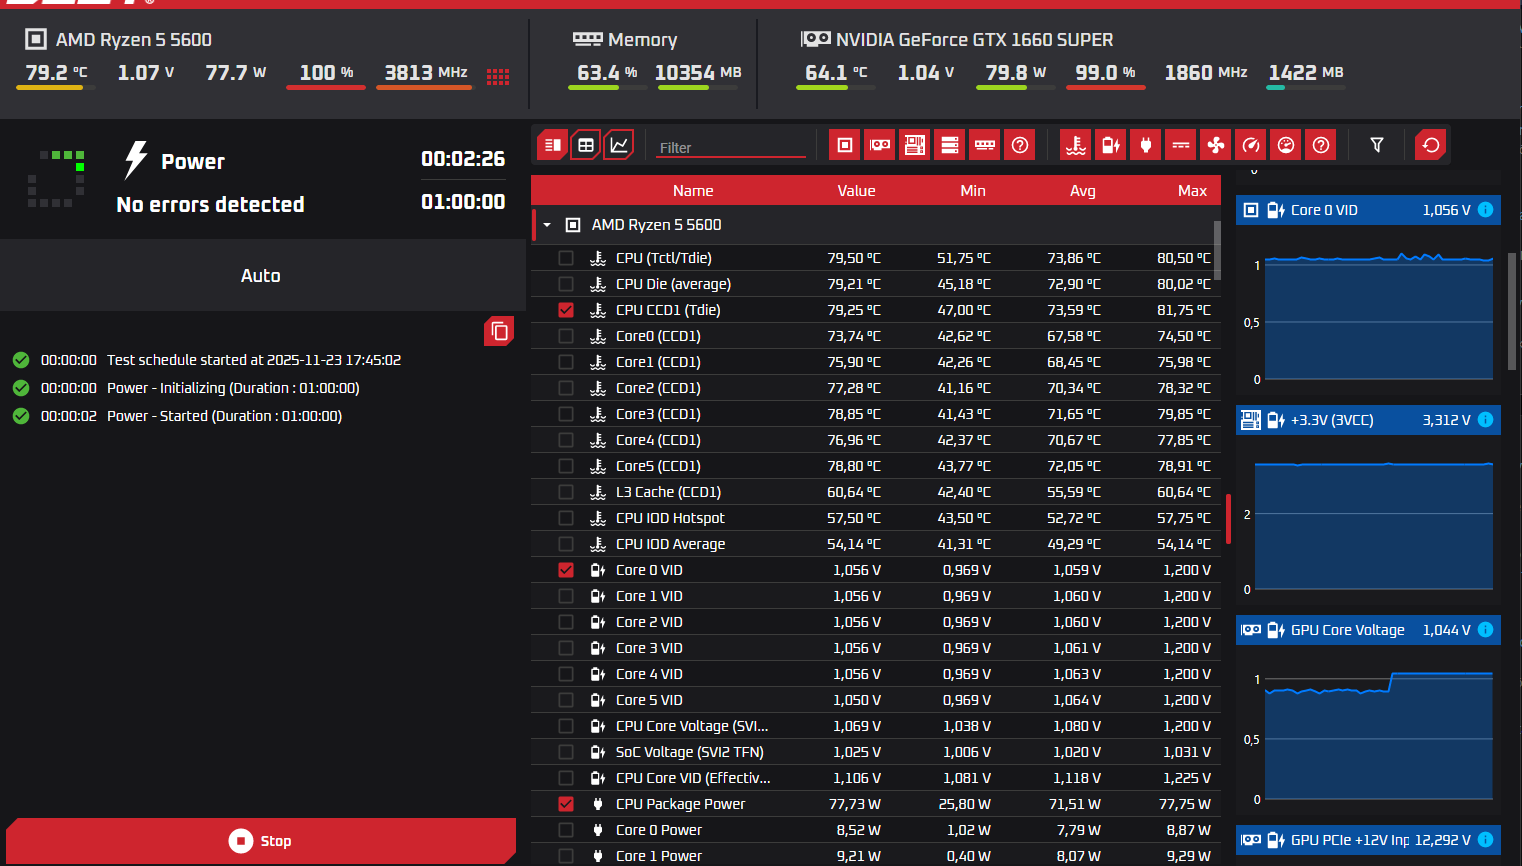The image size is (1522, 866).
Task: Open the +3.3V (3VCC) graph header
Action: (1368, 420)
